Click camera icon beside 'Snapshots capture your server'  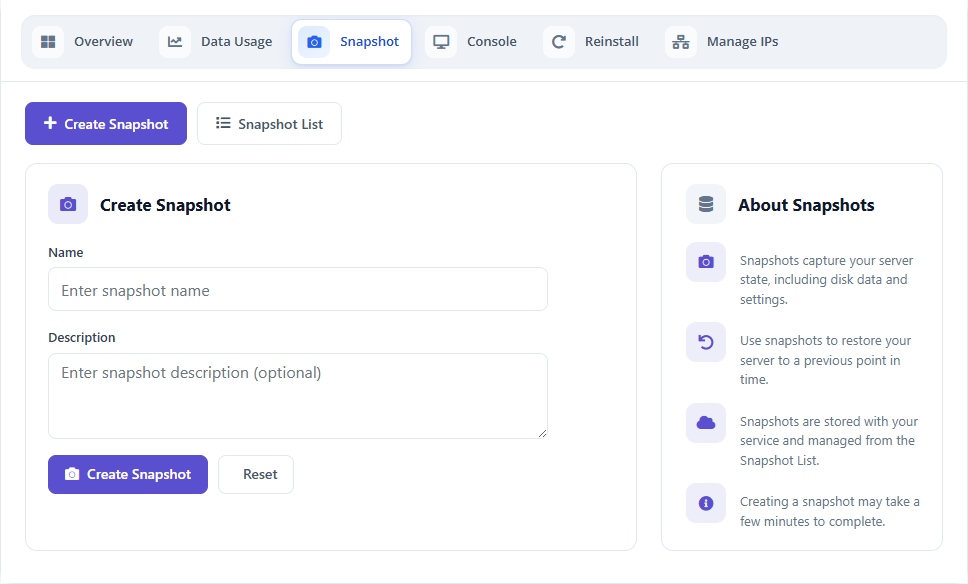point(706,262)
